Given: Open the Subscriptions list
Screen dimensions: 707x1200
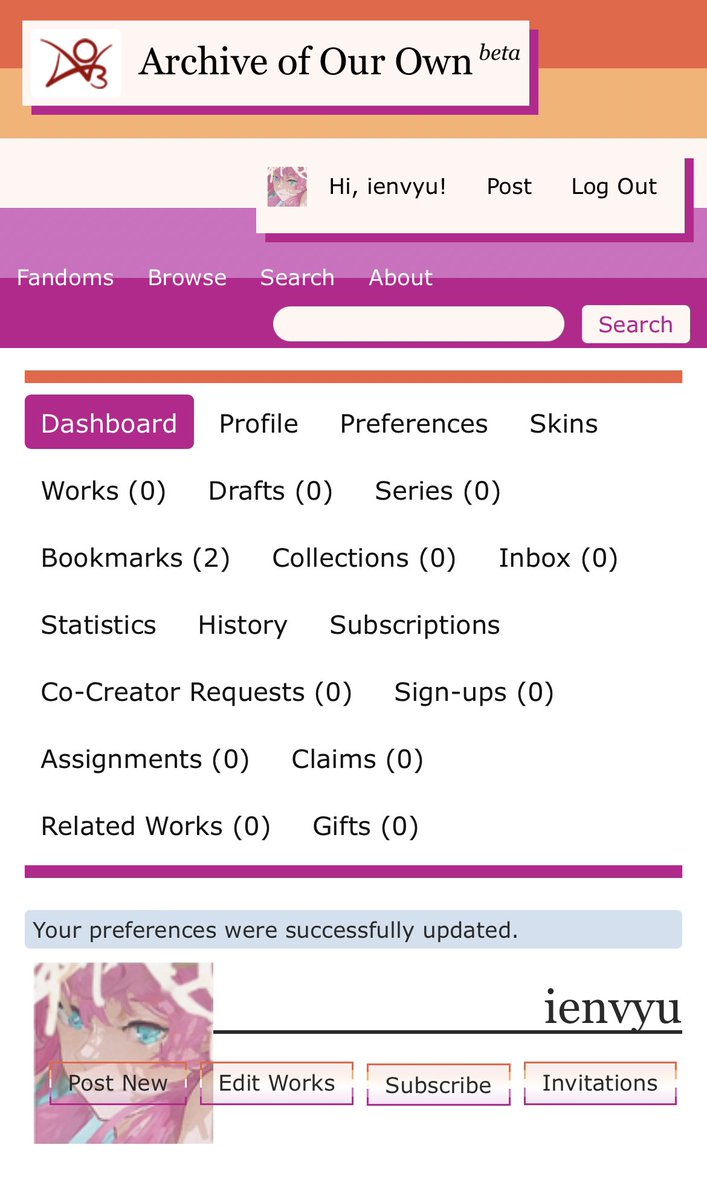Looking at the screenshot, I should [x=415, y=625].
